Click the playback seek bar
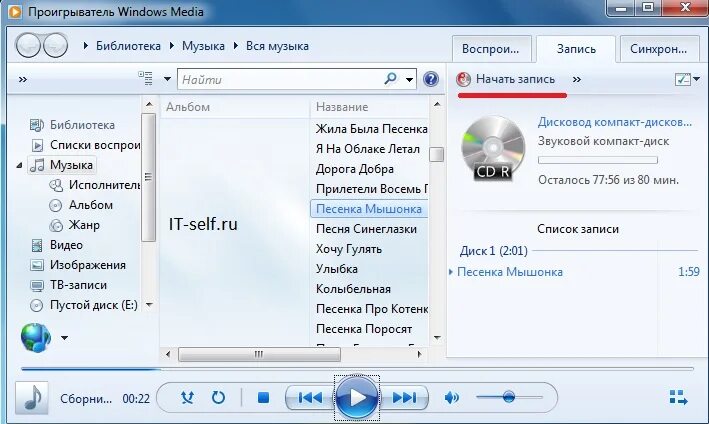This screenshot has height=424, width=709. (x=357, y=369)
